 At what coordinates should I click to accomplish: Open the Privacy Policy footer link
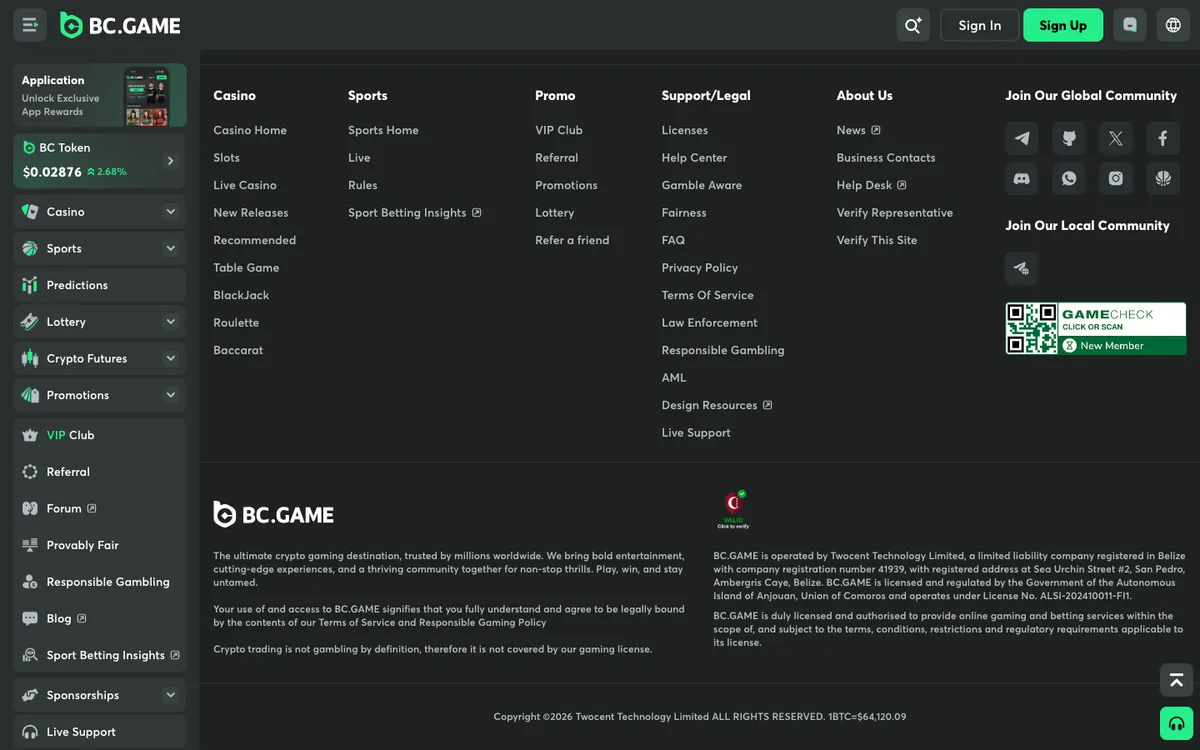[x=699, y=268]
